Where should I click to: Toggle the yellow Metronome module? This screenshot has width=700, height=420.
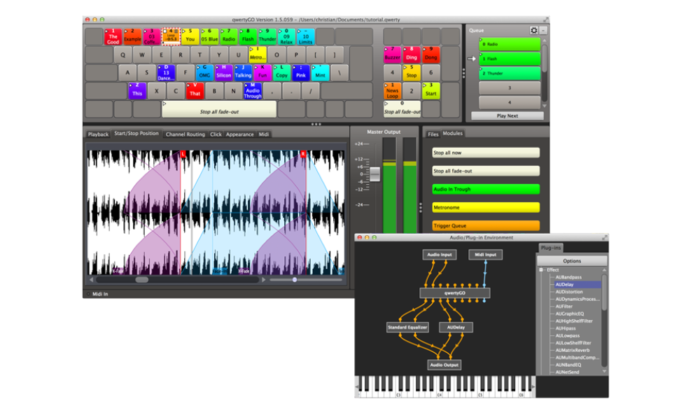click(485, 207)
